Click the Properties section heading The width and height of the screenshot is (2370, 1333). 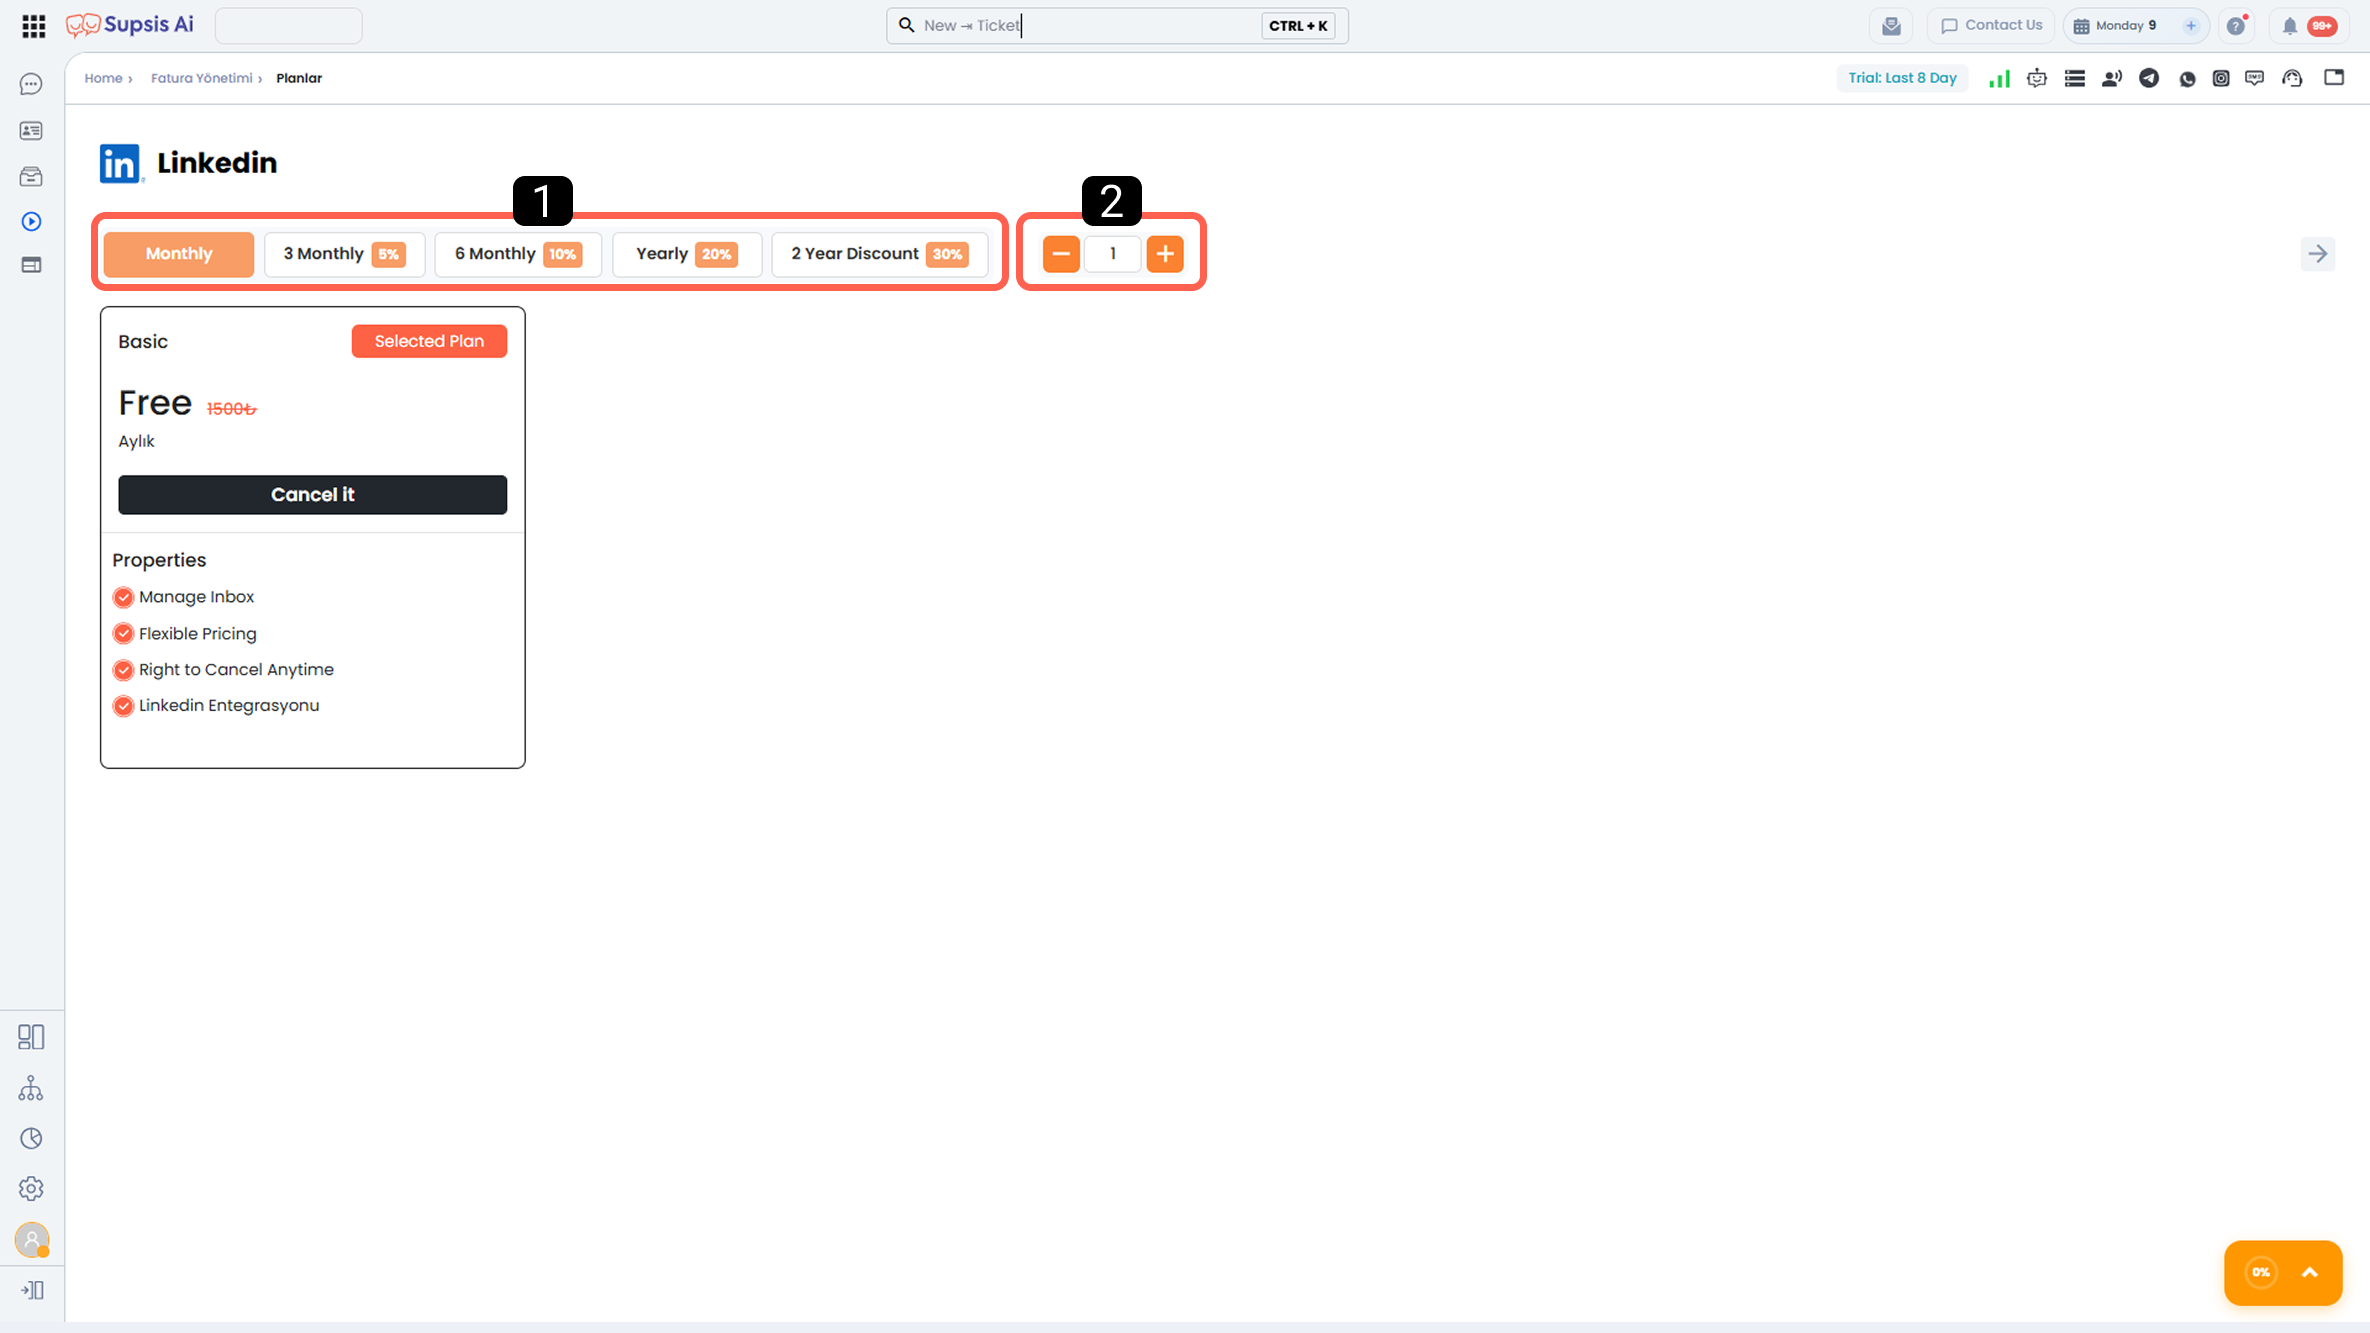tap(159, 561)
